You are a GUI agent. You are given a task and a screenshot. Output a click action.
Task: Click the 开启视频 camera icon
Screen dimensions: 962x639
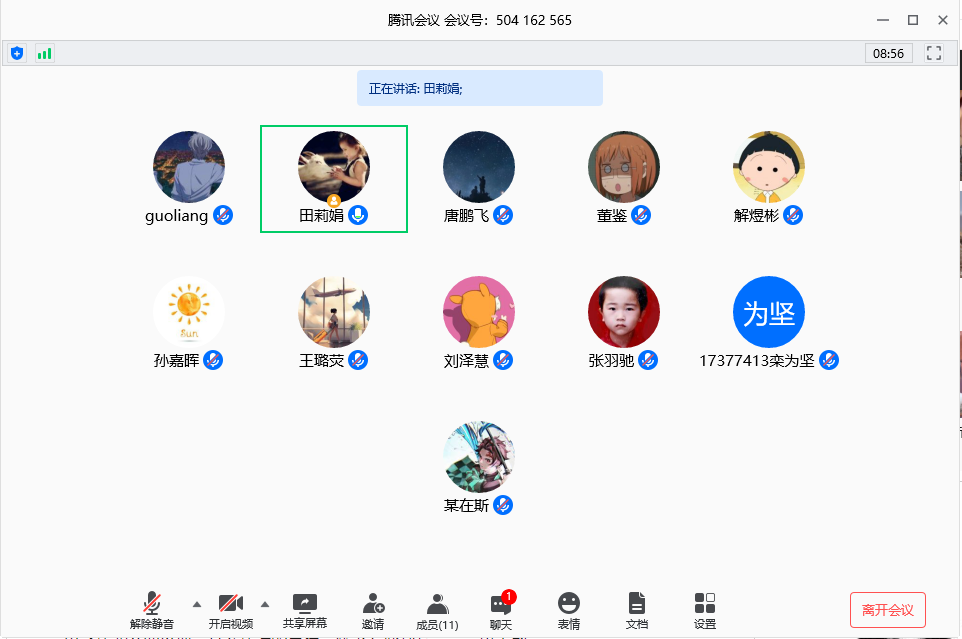[x=230, y=603]
